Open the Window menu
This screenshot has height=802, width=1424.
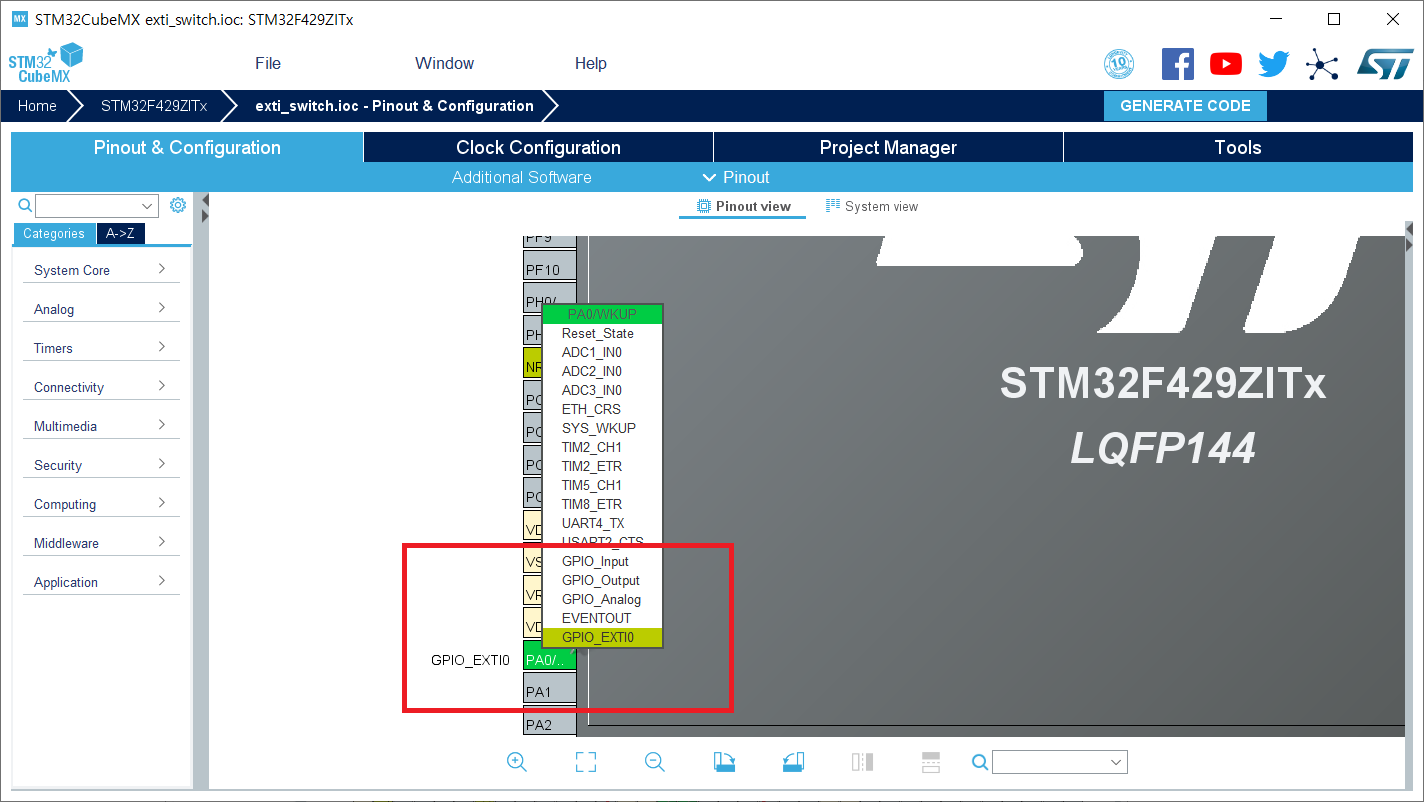tap(444, 63)
